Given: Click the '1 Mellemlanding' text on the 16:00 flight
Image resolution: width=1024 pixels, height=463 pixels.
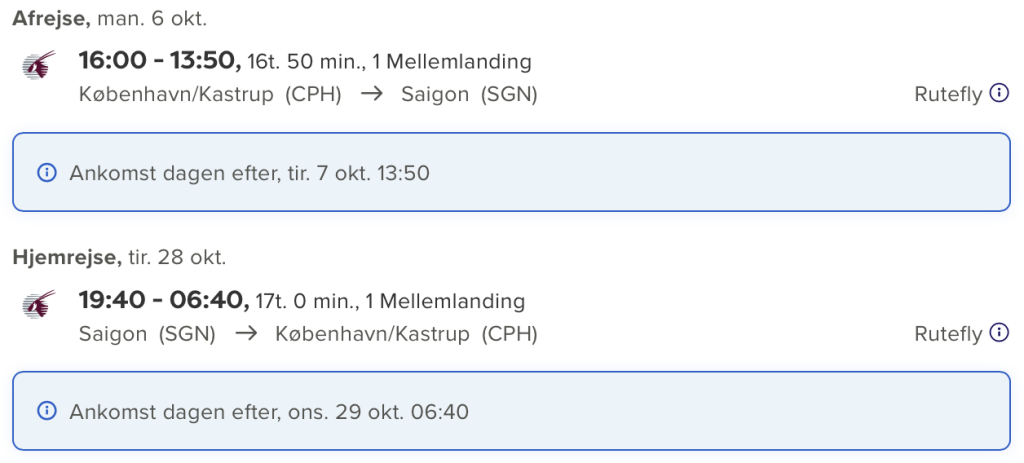Looking at the screenshot, I should click(x=452, y=62).
